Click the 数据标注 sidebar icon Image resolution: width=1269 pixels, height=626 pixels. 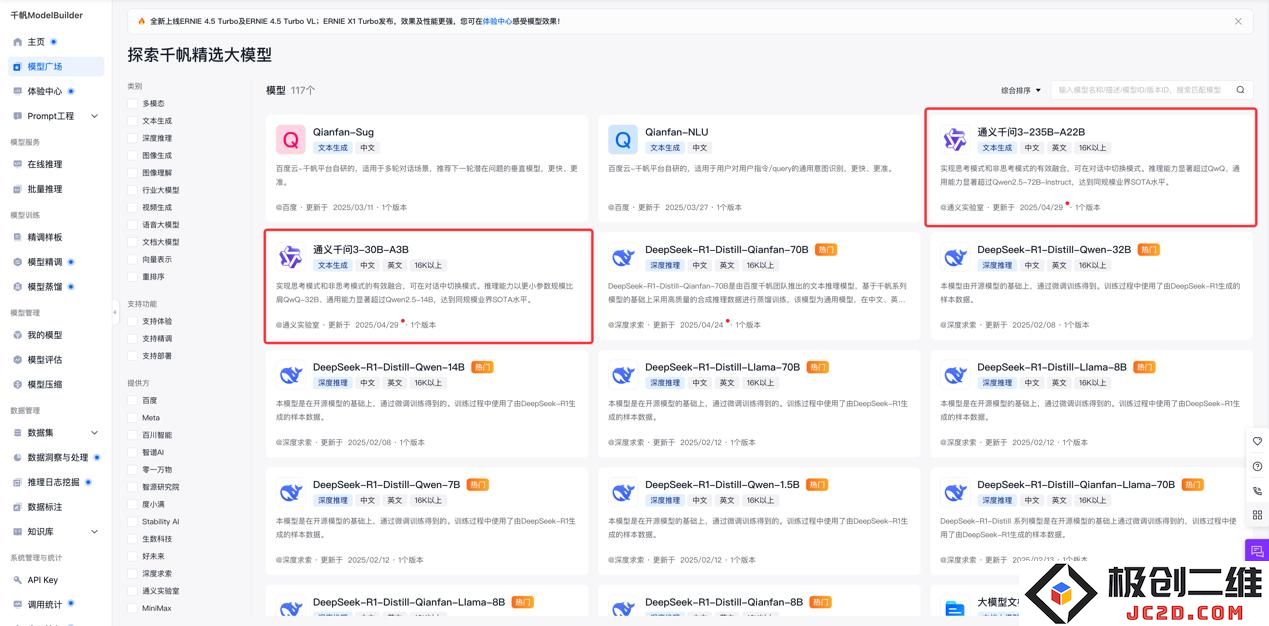coord(17,506)
